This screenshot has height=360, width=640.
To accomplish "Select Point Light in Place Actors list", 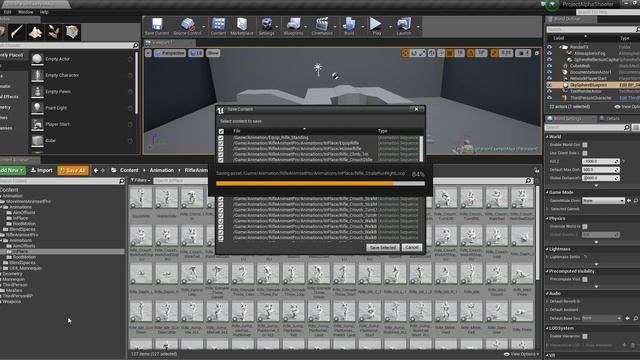I will [81, 108].
